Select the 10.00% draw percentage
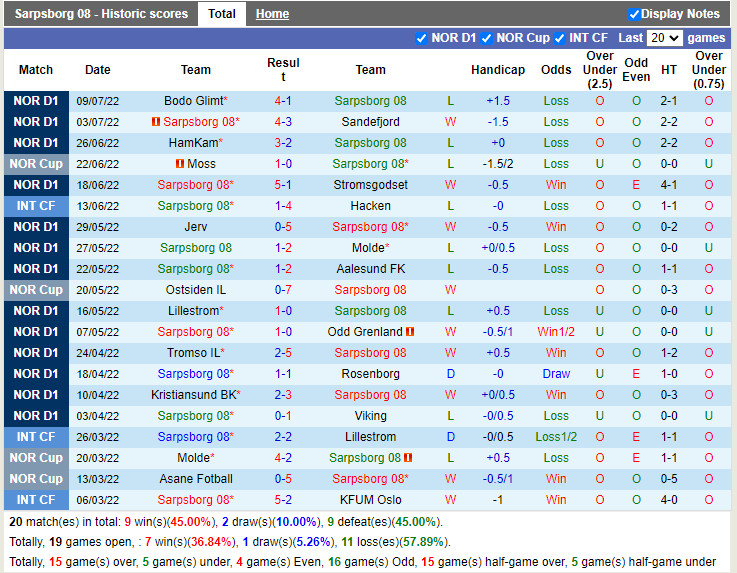Image resolution: width=737 pixels, height=573 pixels. pos(296,522)
